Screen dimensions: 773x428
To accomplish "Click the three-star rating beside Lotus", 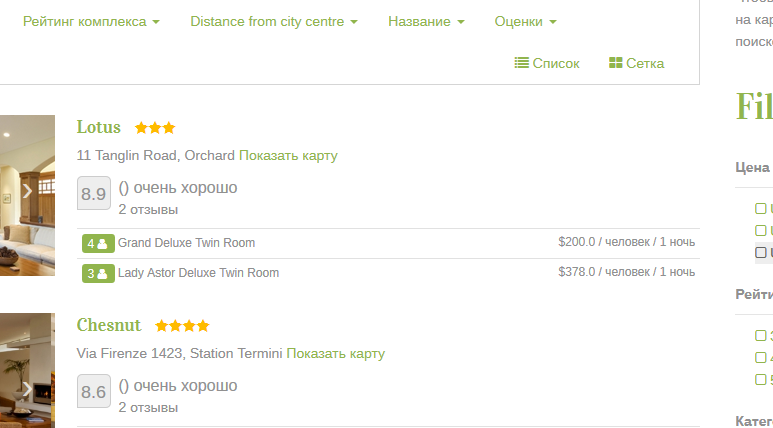I will pyautogui.click(x=155, y=128).
